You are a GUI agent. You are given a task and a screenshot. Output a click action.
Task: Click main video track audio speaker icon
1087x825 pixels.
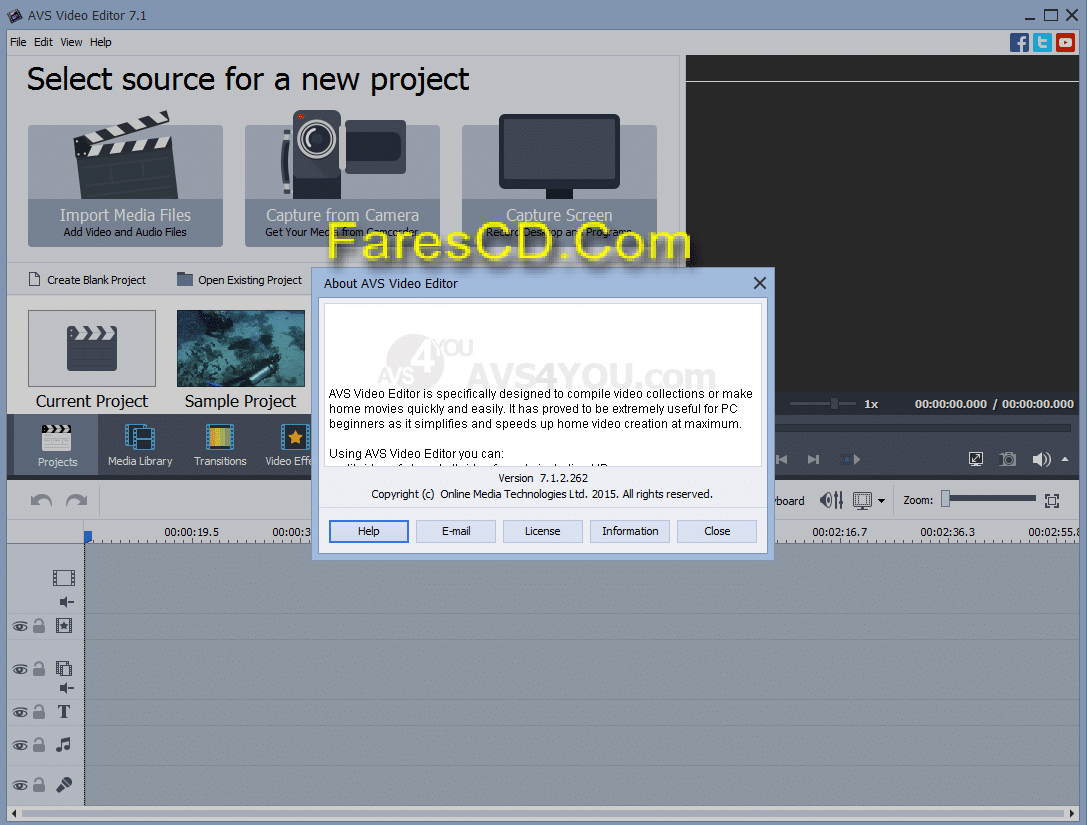[67, 602]
